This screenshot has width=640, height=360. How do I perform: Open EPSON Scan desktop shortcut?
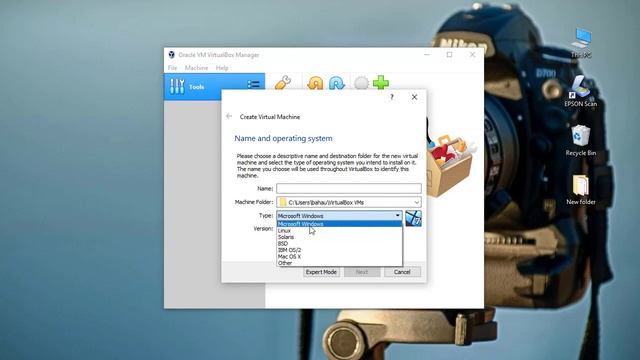pyautogui.click(x=580, y=91)
